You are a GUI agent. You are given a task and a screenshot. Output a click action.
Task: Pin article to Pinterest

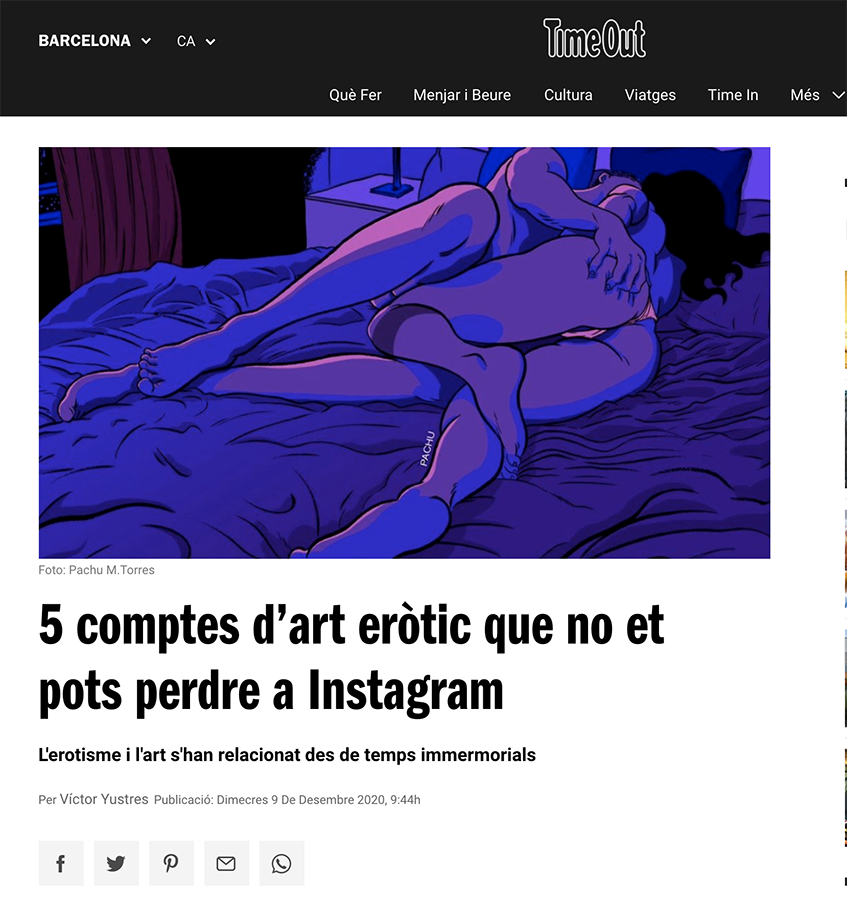point(171,863)
